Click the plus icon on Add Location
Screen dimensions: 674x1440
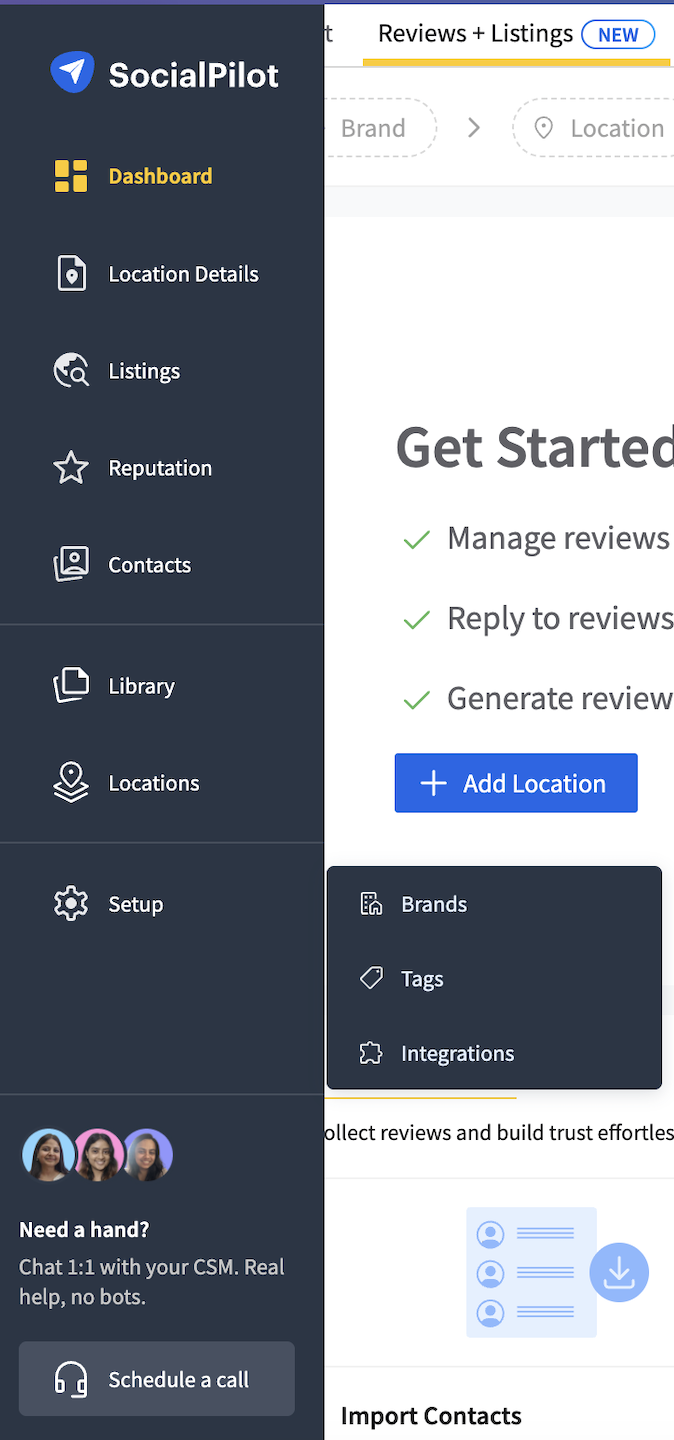pos(433,783)
